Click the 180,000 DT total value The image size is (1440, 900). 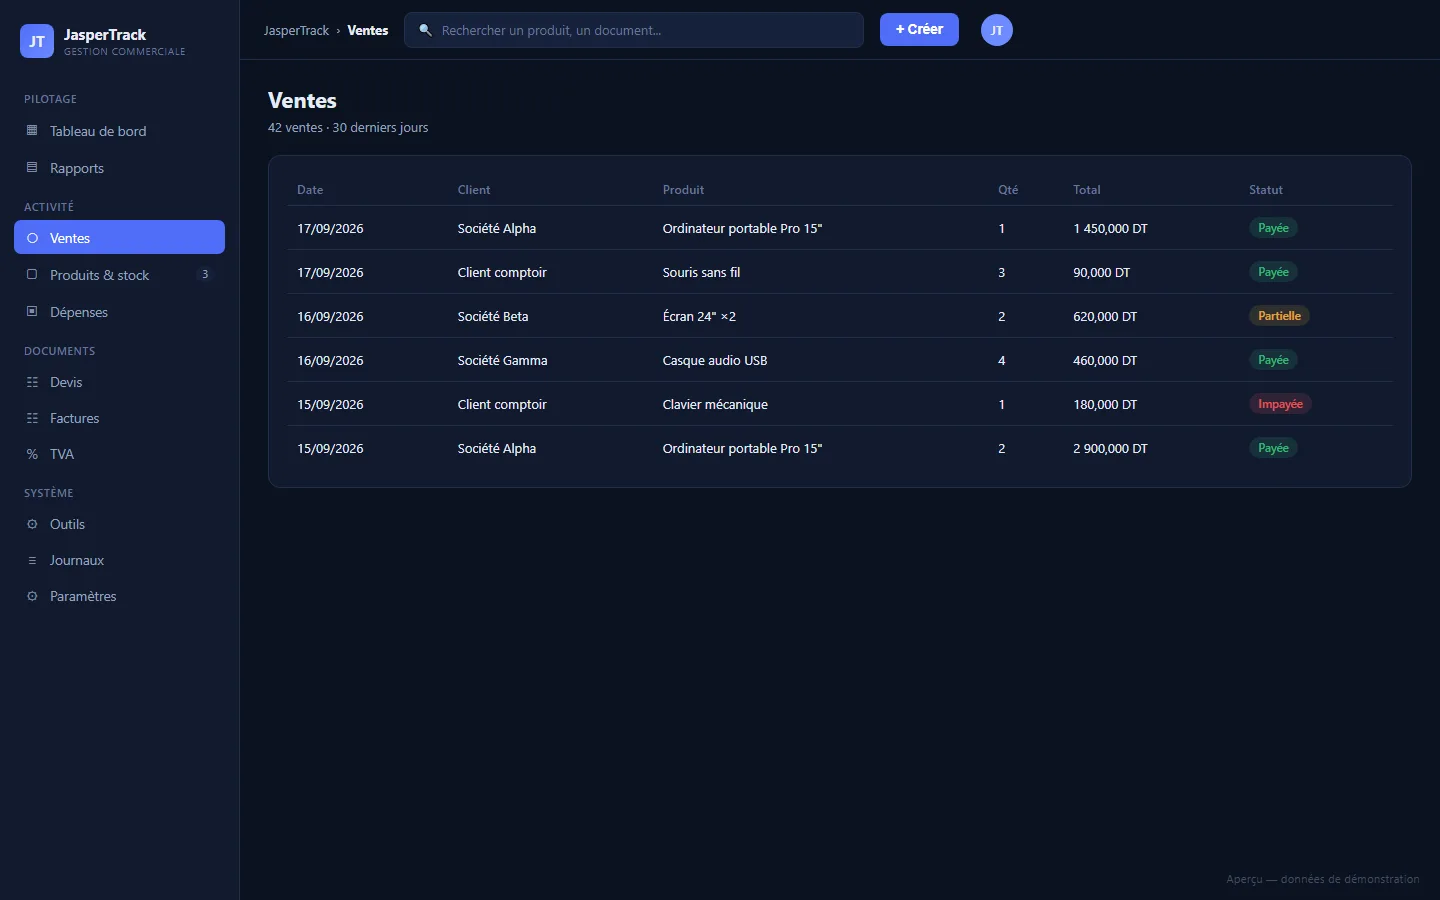[x=1105, y=404]
